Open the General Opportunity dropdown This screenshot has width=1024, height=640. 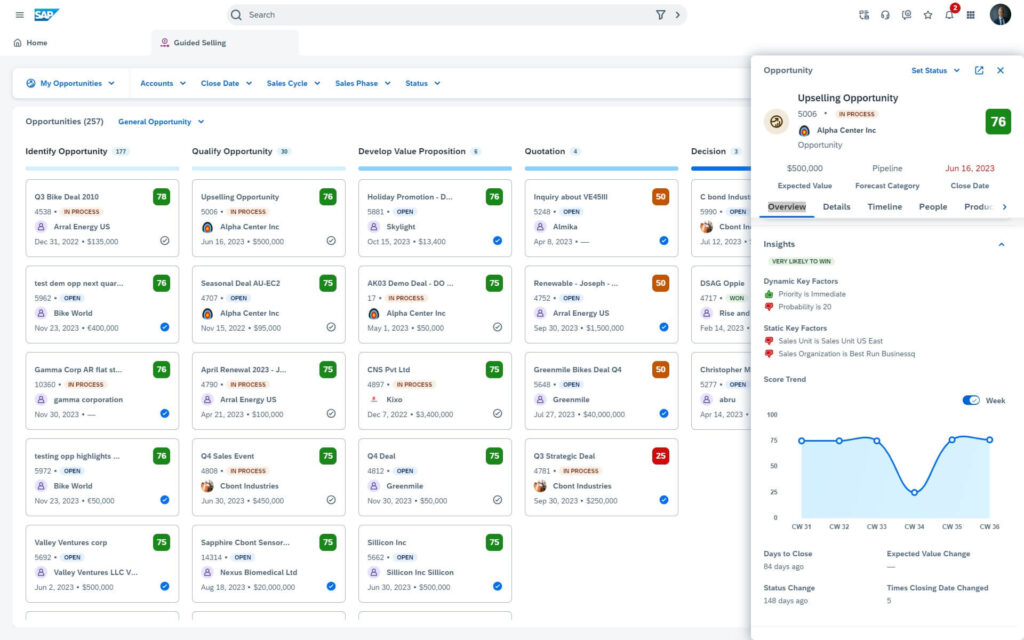pos(161,121)
